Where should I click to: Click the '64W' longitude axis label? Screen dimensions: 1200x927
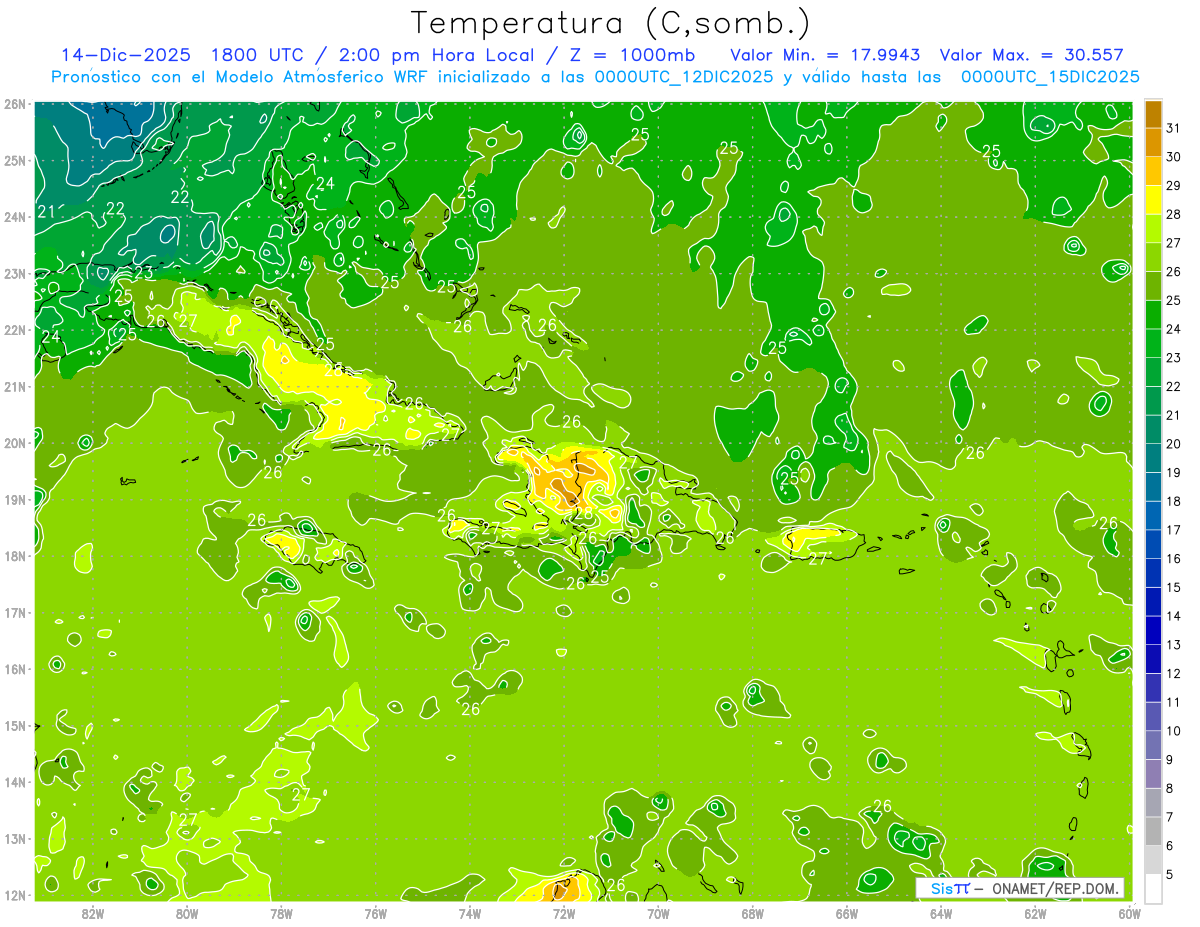pyautogui.click(x=941, y=913)
